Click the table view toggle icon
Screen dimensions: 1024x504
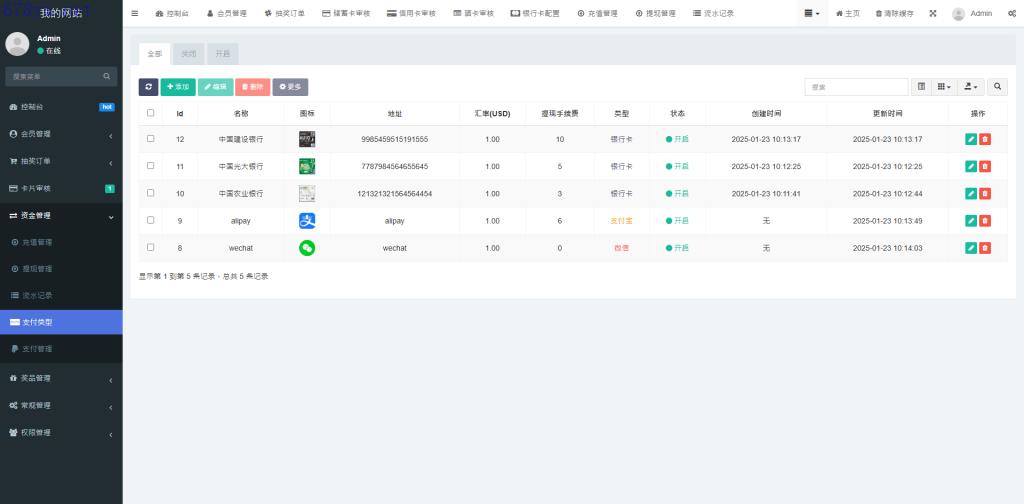coord(921,87)
